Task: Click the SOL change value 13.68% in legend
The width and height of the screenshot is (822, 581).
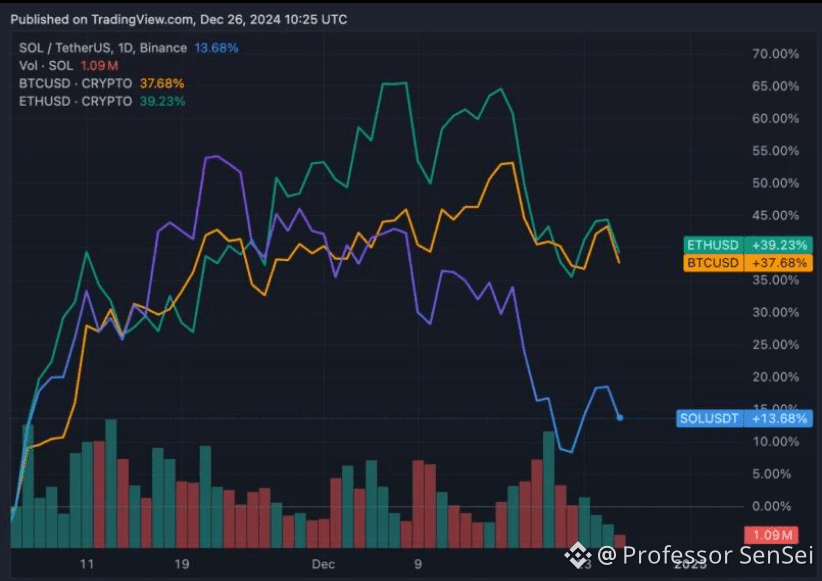Action: tap(217, 48)
